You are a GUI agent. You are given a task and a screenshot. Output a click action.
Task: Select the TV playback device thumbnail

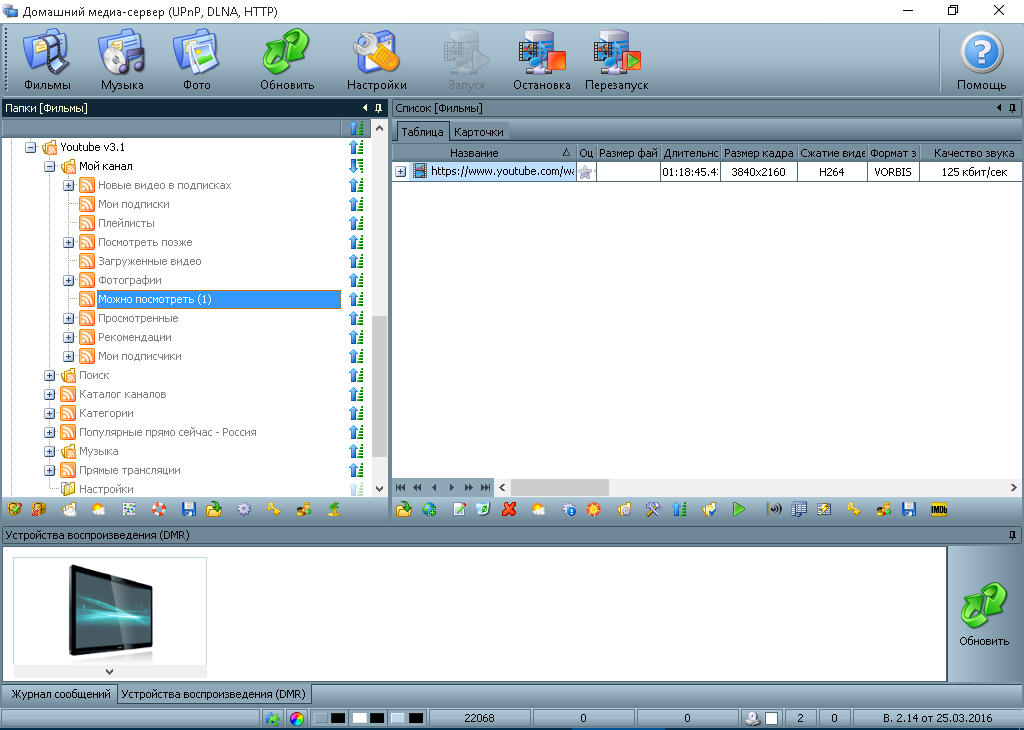coord(110,610)
